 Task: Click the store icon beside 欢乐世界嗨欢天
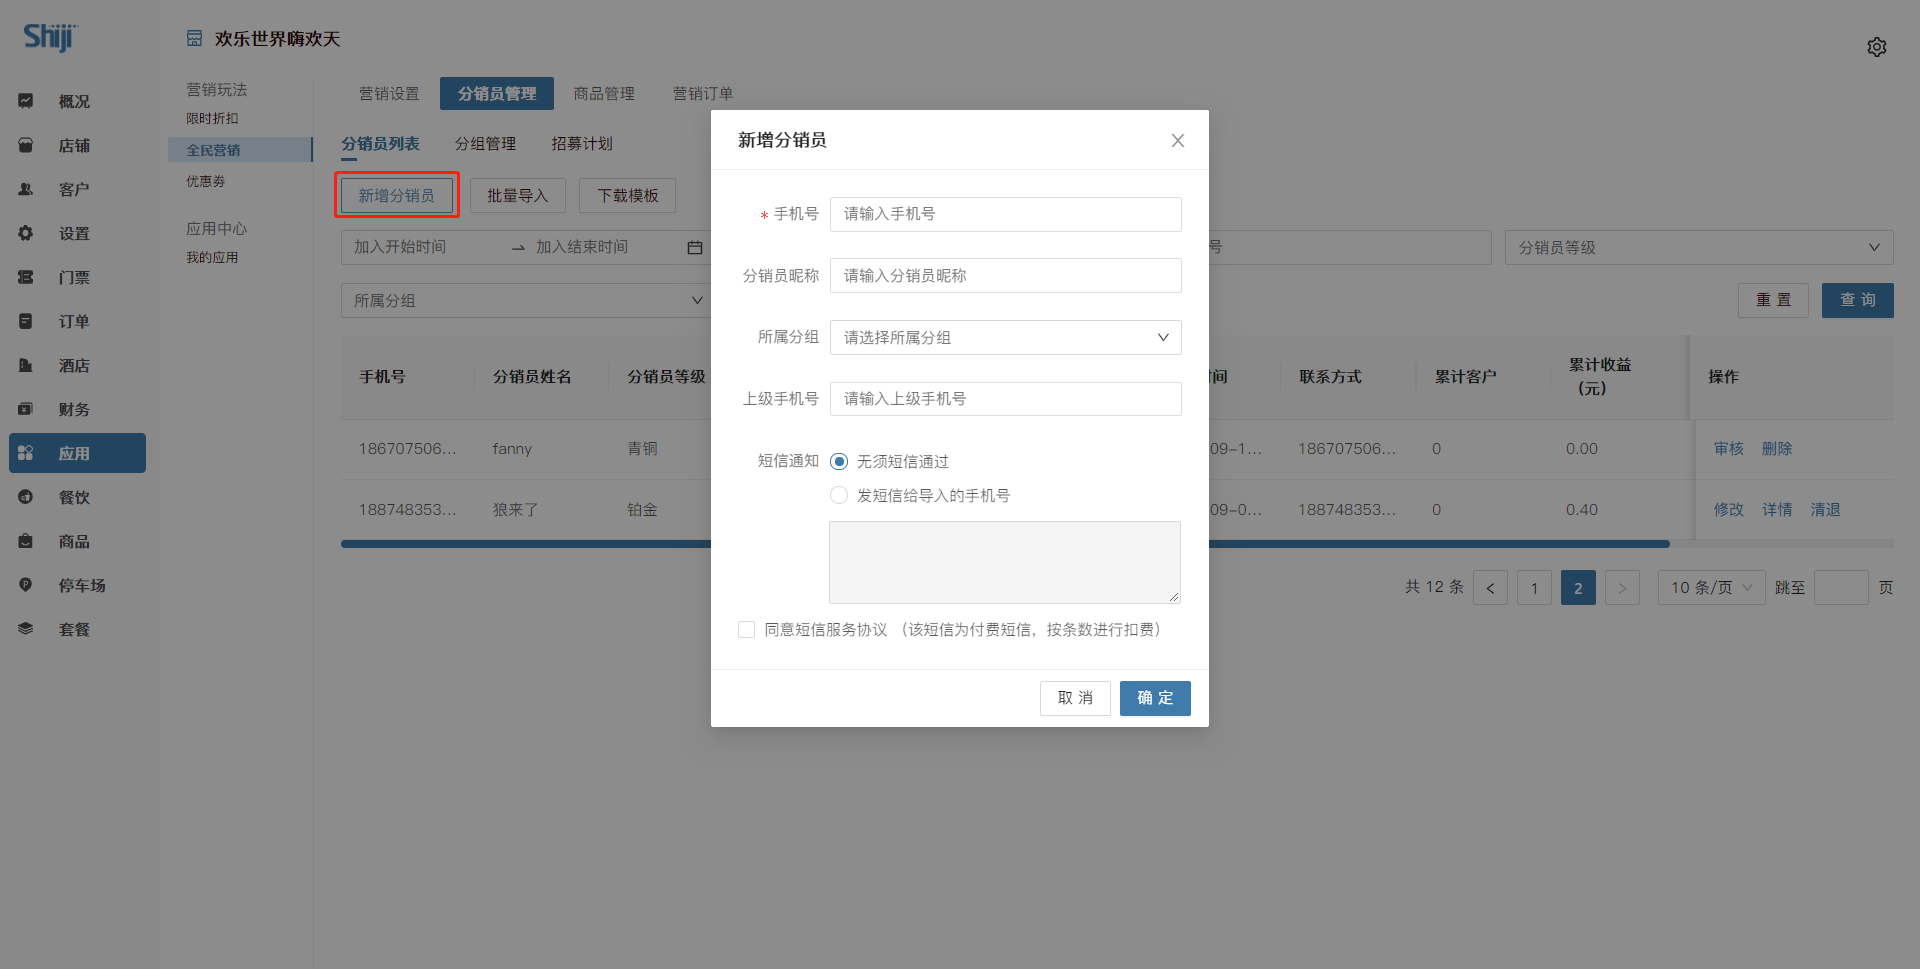pos(194,38)
